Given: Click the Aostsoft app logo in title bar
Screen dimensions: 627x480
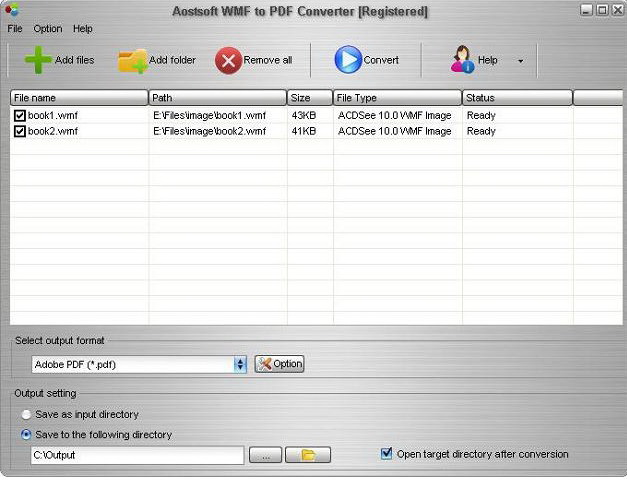Looking at the screenshot, I should pyautogui.click(x=12, y=10).
